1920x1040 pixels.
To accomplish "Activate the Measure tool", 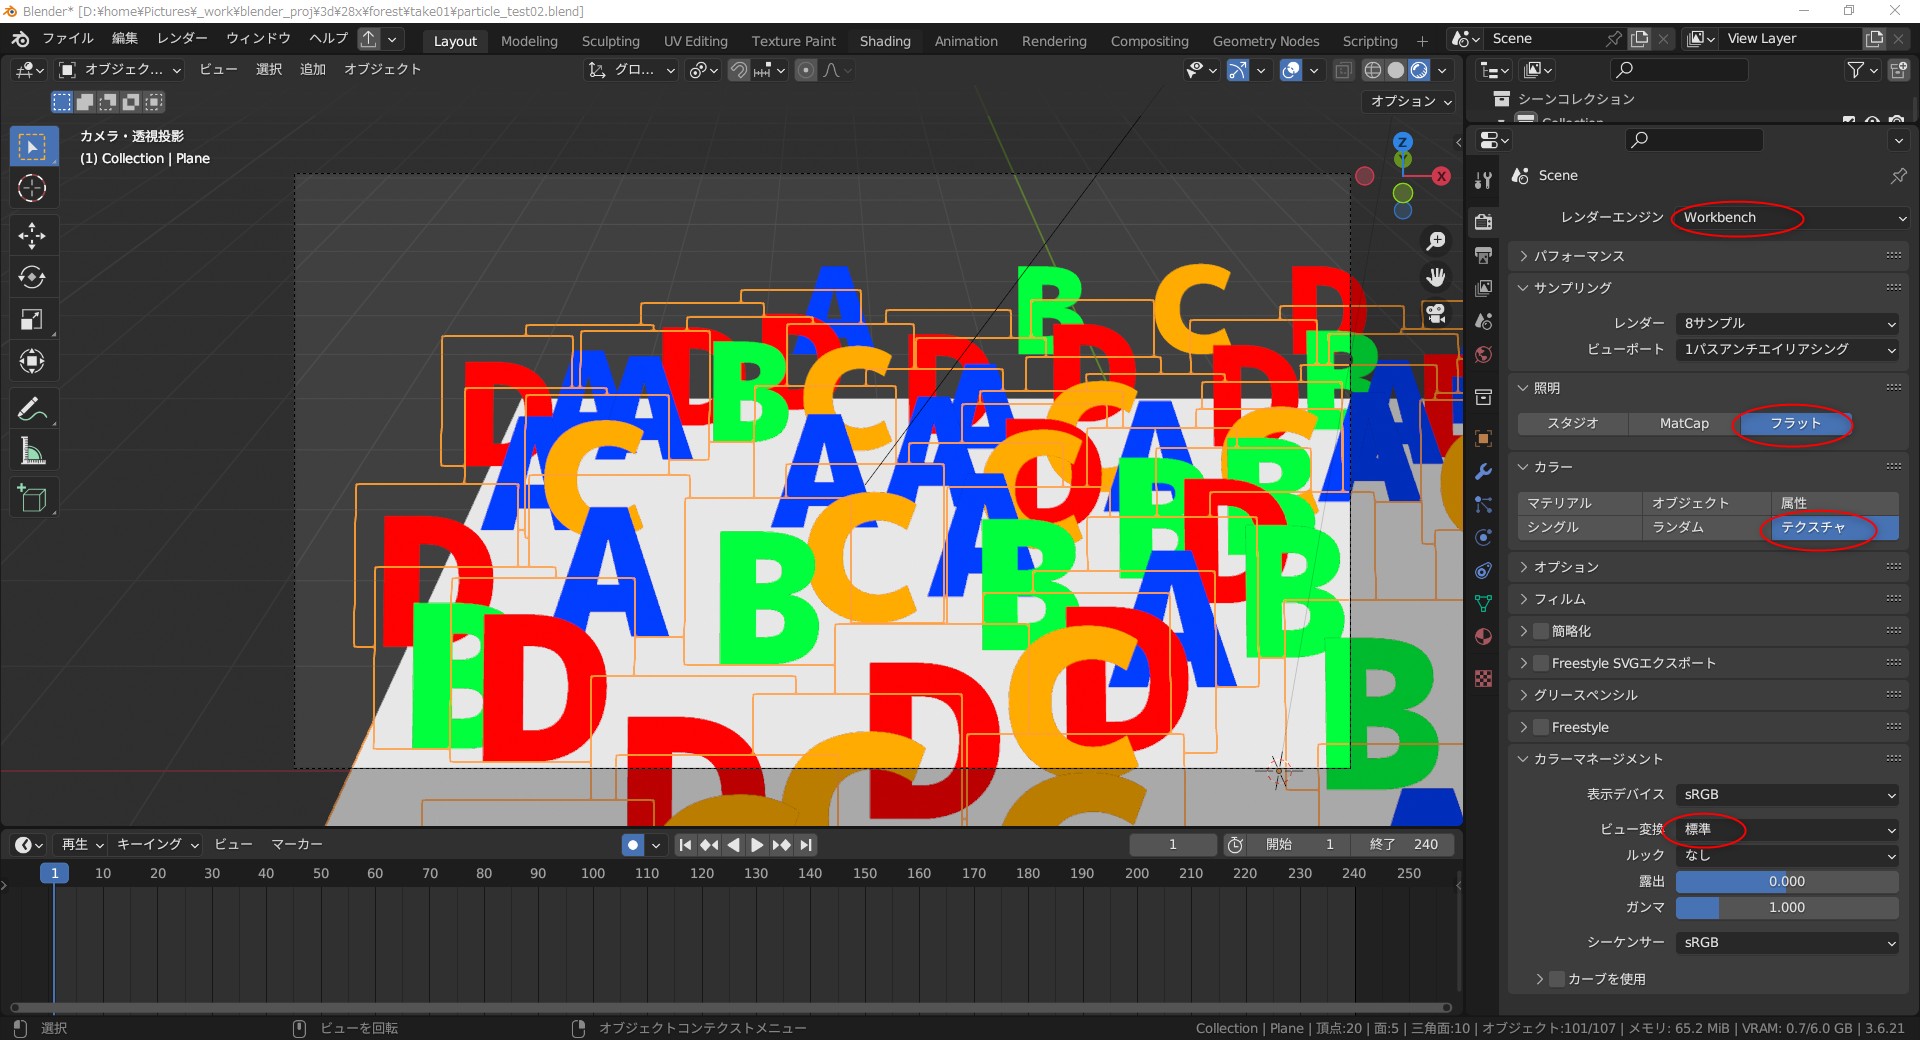I will tap(33, 450).
